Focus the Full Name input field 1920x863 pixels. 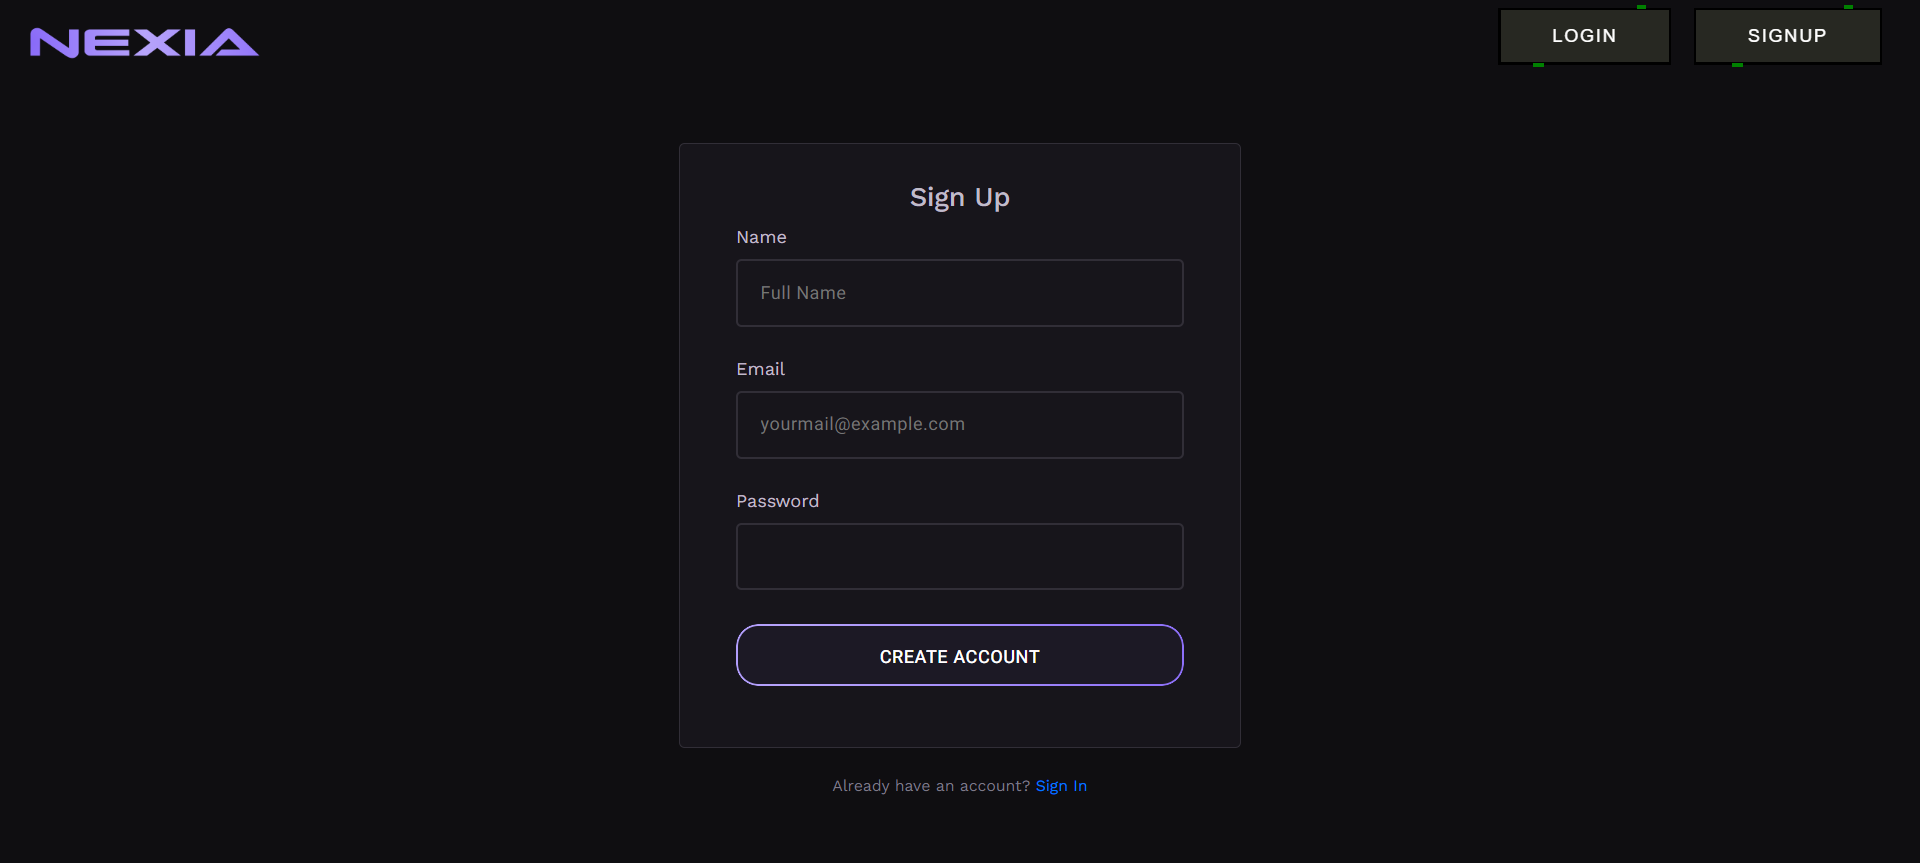959,293
